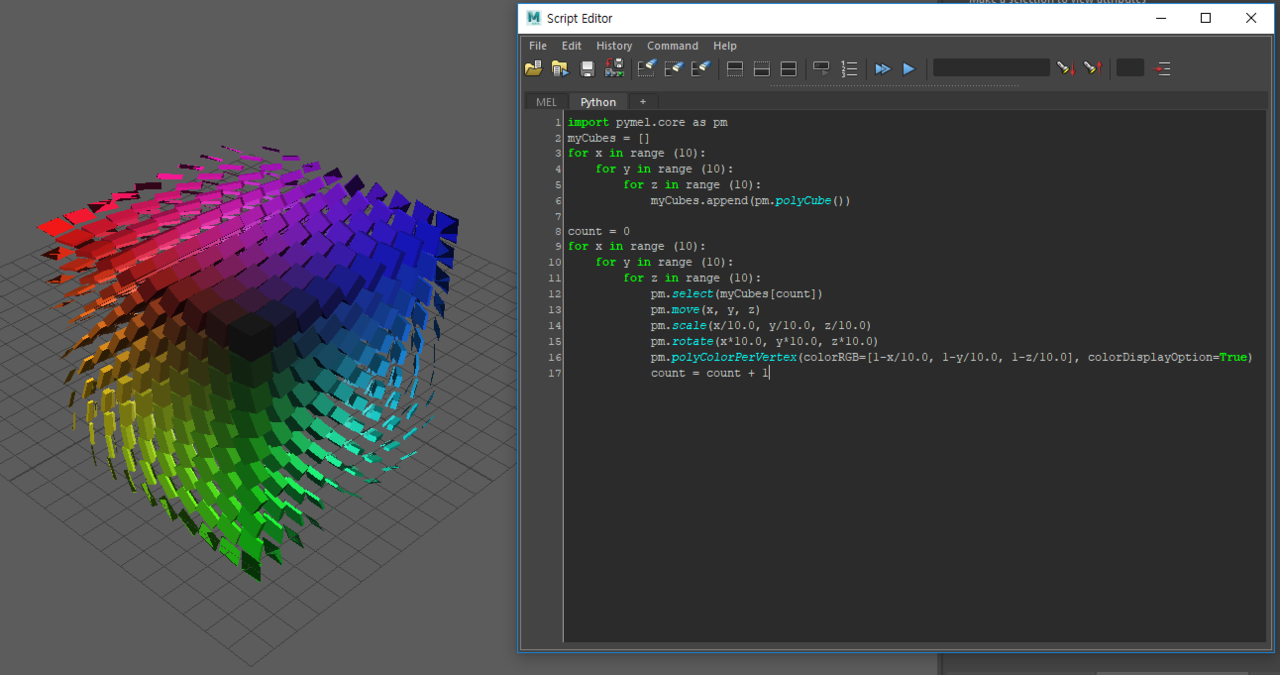Add a new script tab with plus
Viewport: 1280px width, 675px height.
point(643,102)
